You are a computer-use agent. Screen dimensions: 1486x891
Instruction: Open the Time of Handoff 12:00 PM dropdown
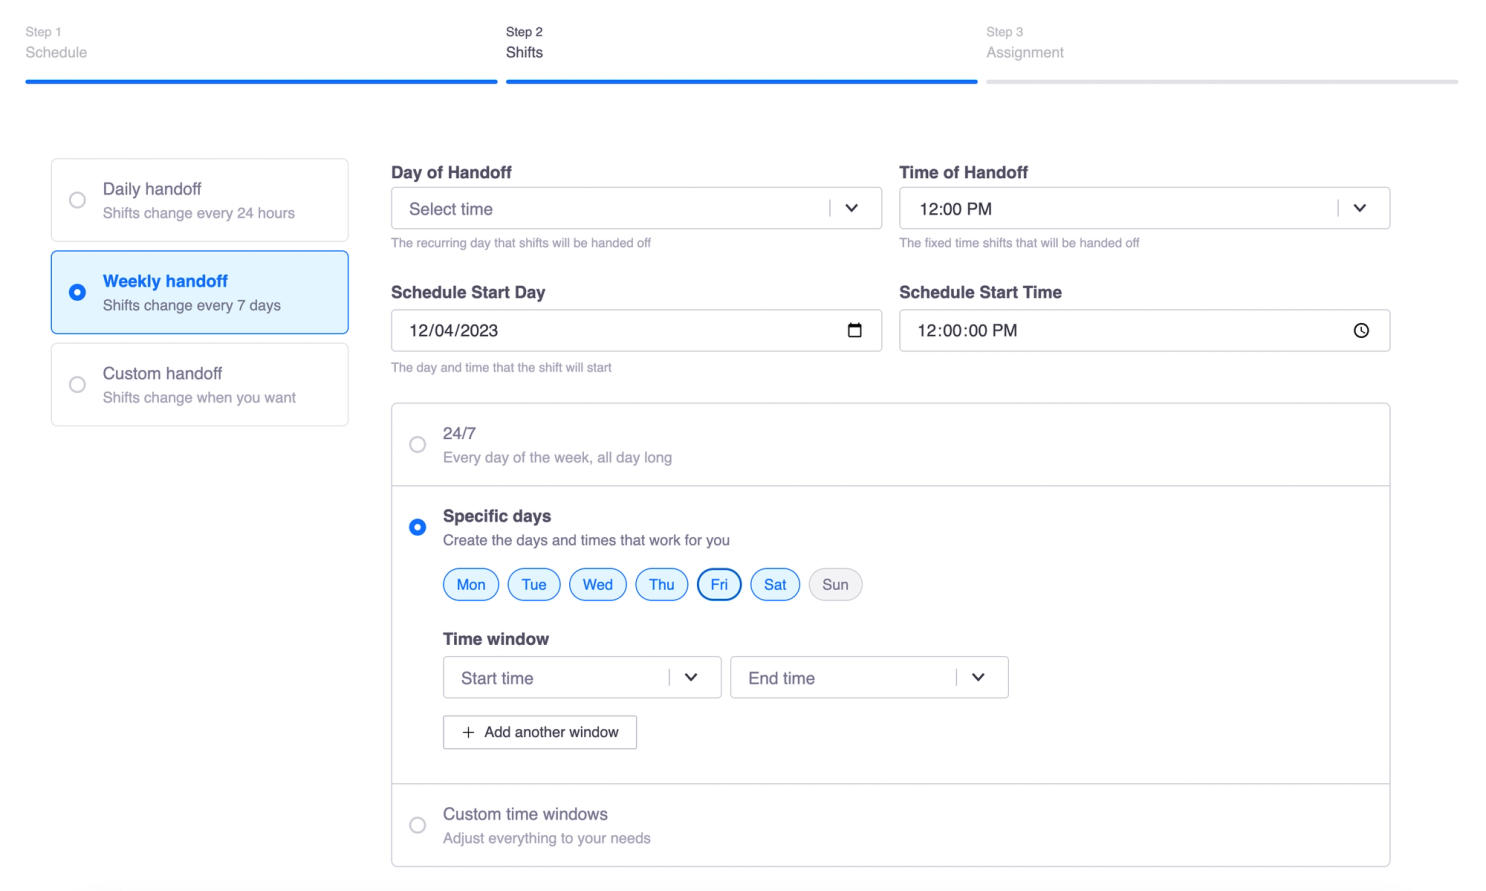(1144, 208)
